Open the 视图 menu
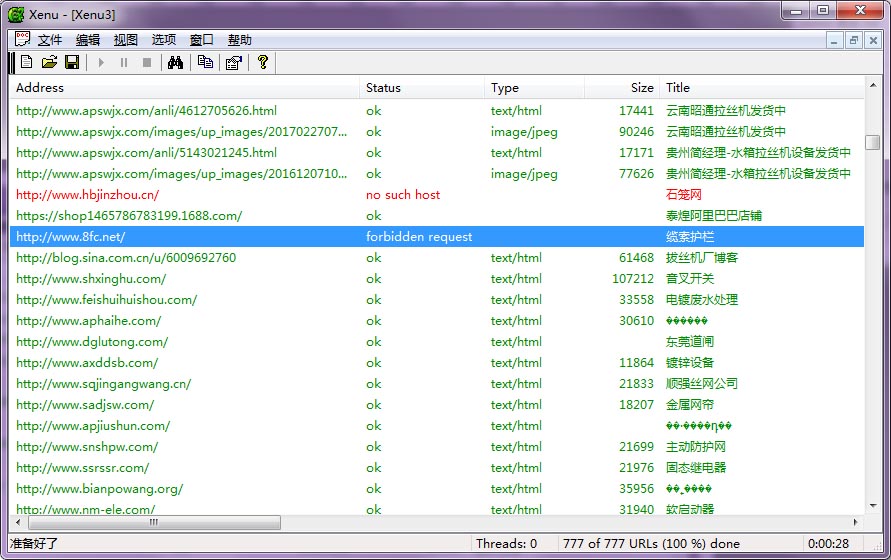This screenshot has width=891, height=560. [126, 40]
